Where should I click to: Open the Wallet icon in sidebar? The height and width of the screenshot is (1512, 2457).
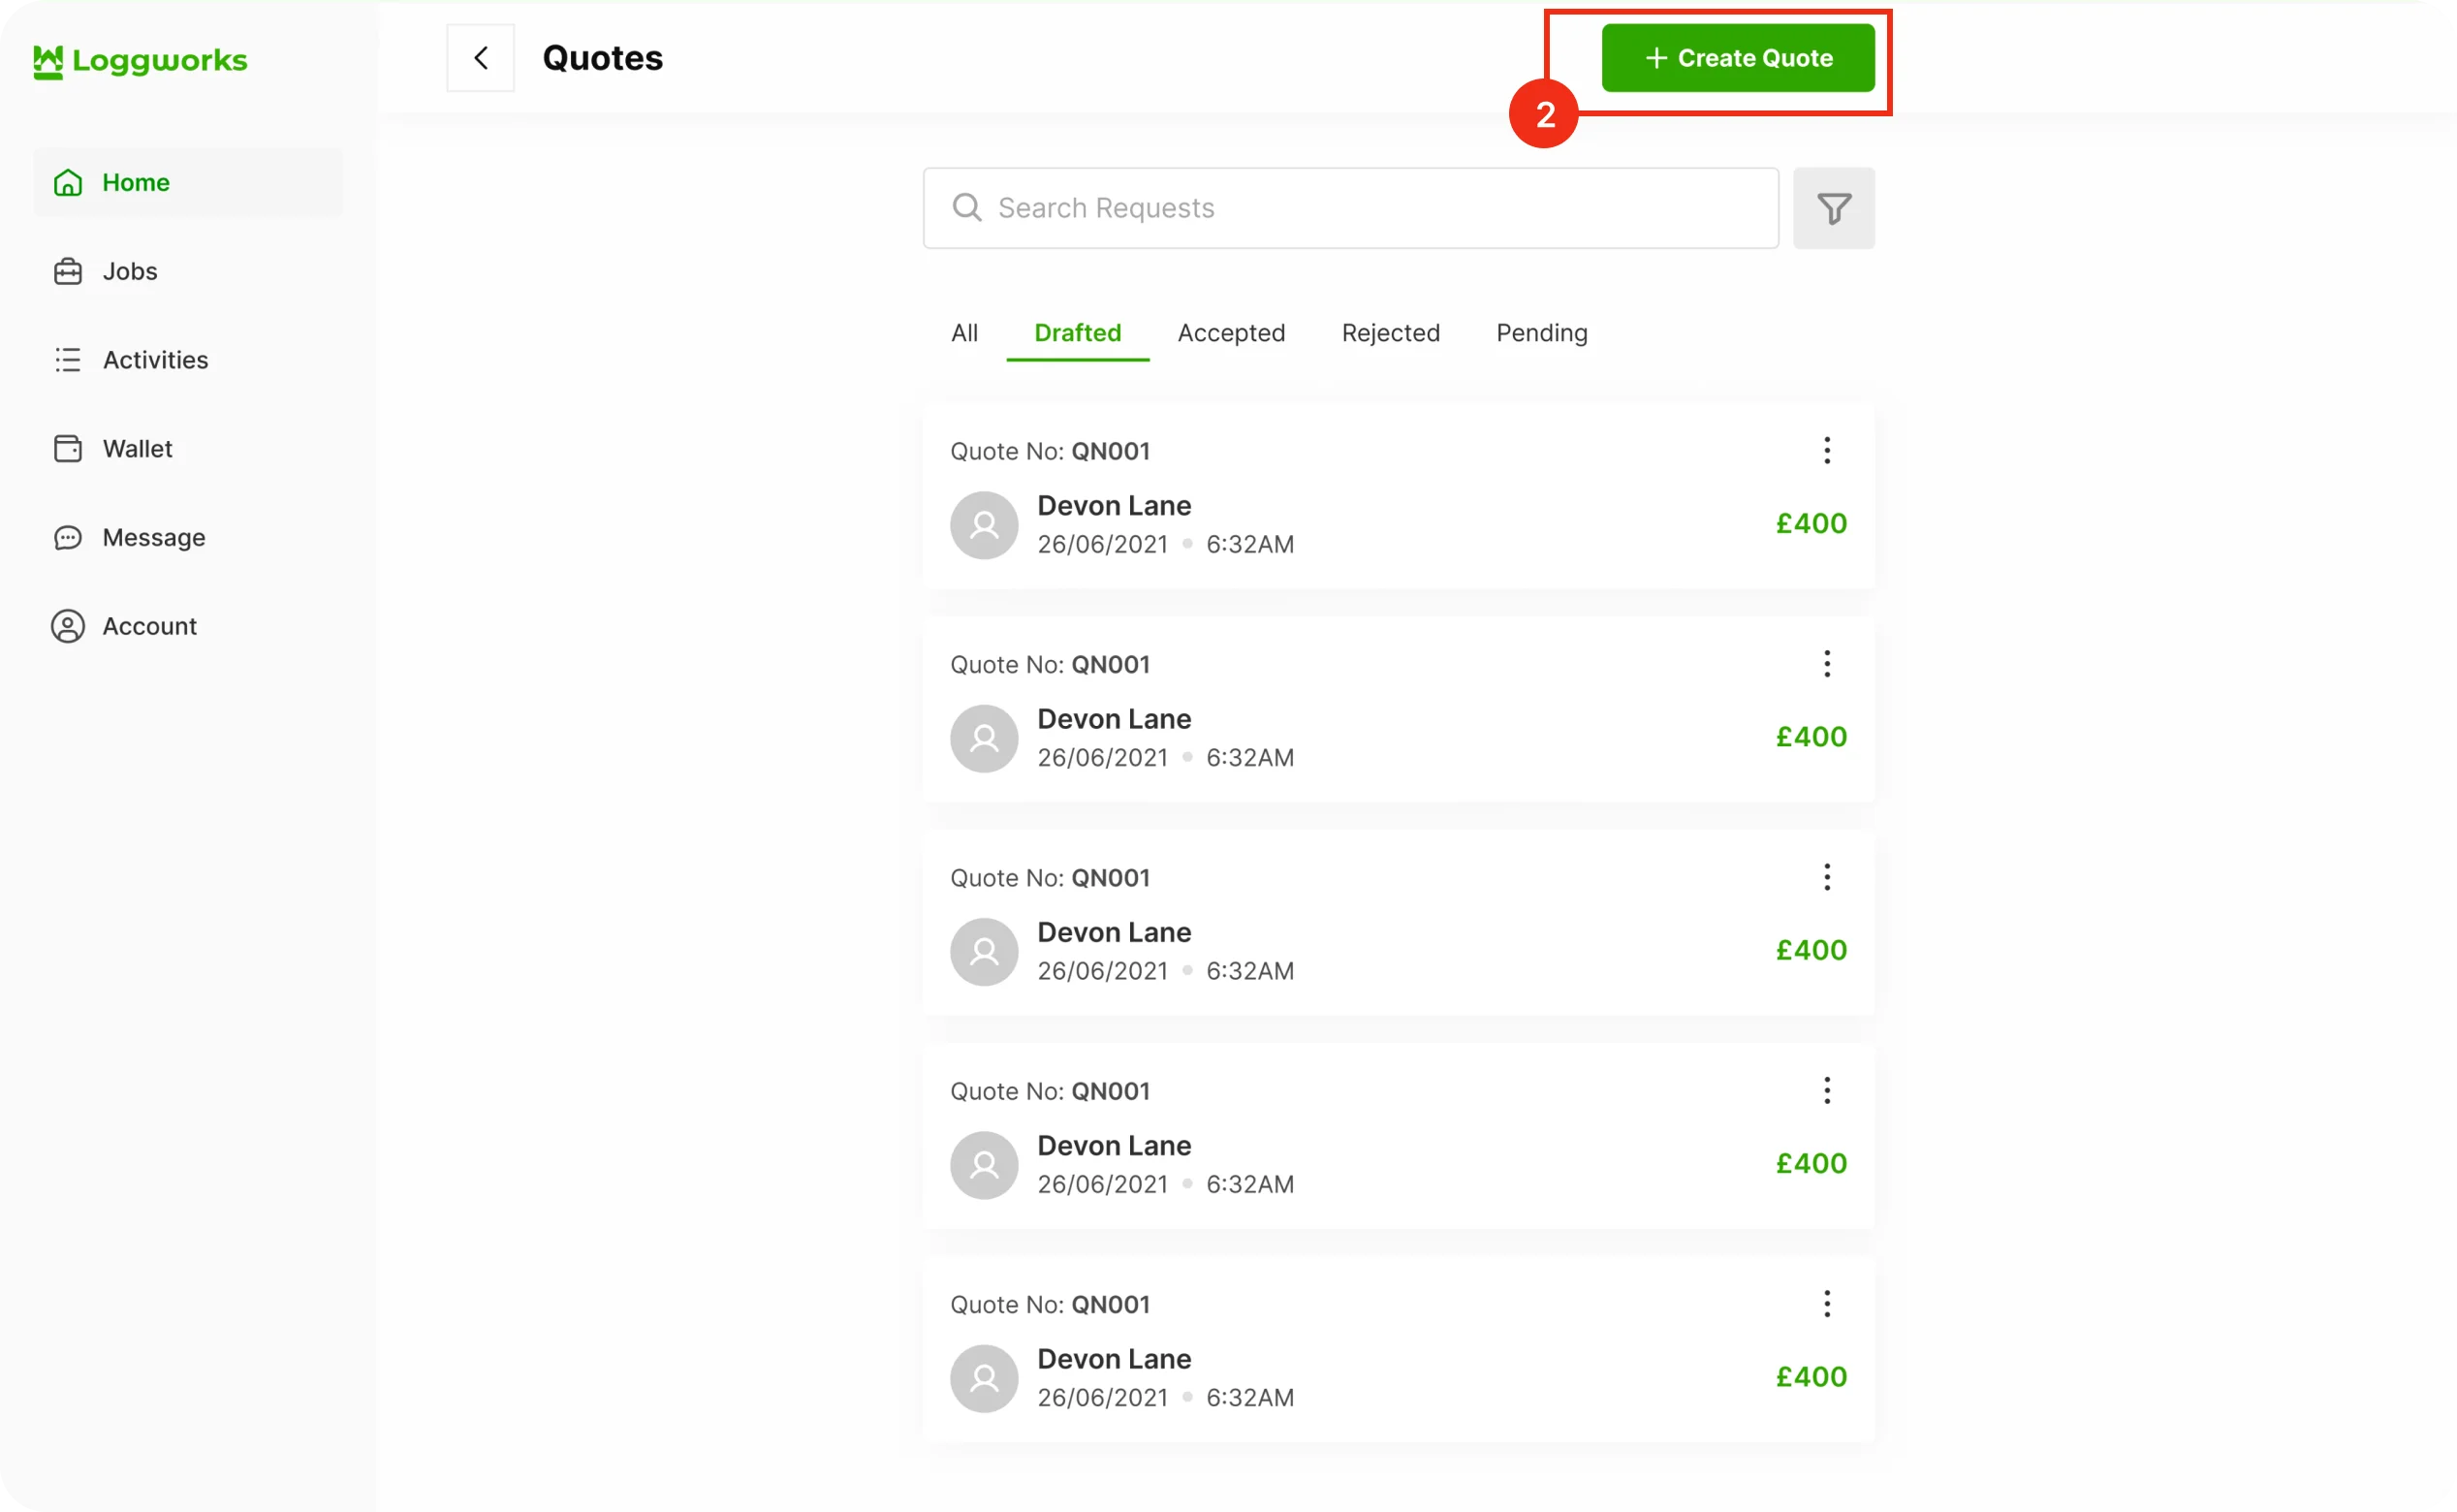pyautogui.click(x=68, y=449)
